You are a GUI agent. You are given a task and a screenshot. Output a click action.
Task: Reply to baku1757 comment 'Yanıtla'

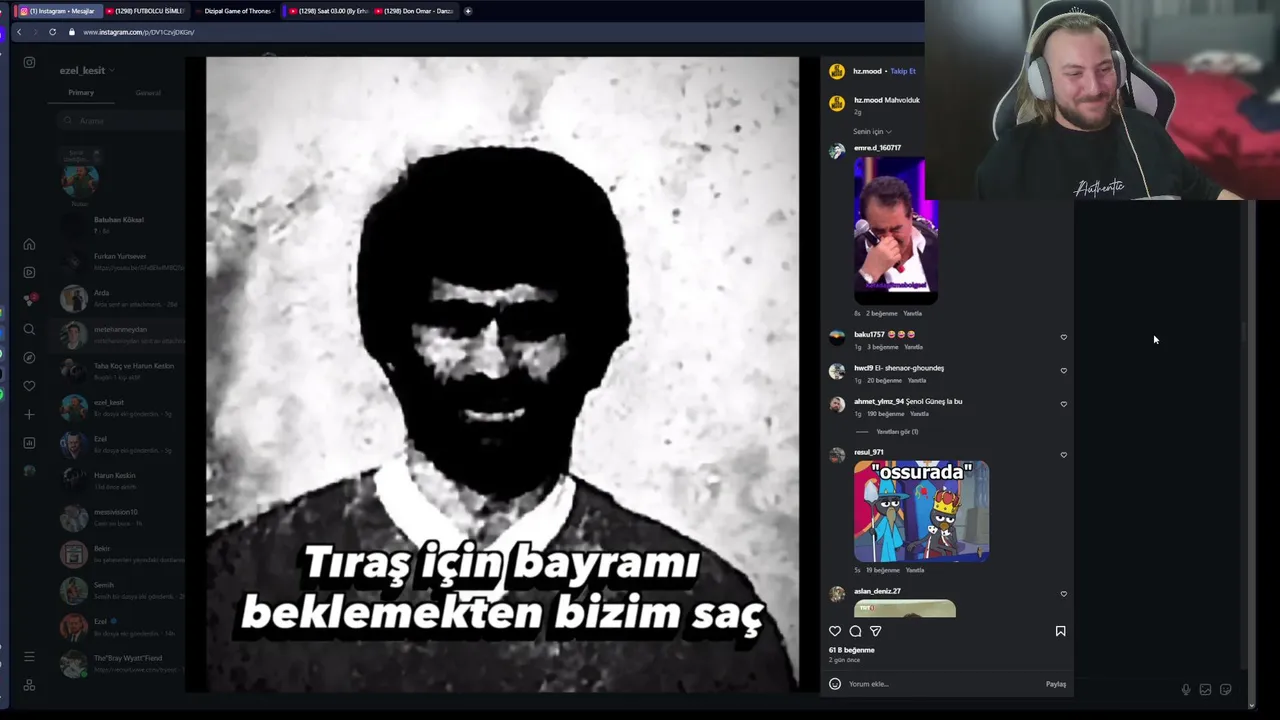tap(913, 346)
